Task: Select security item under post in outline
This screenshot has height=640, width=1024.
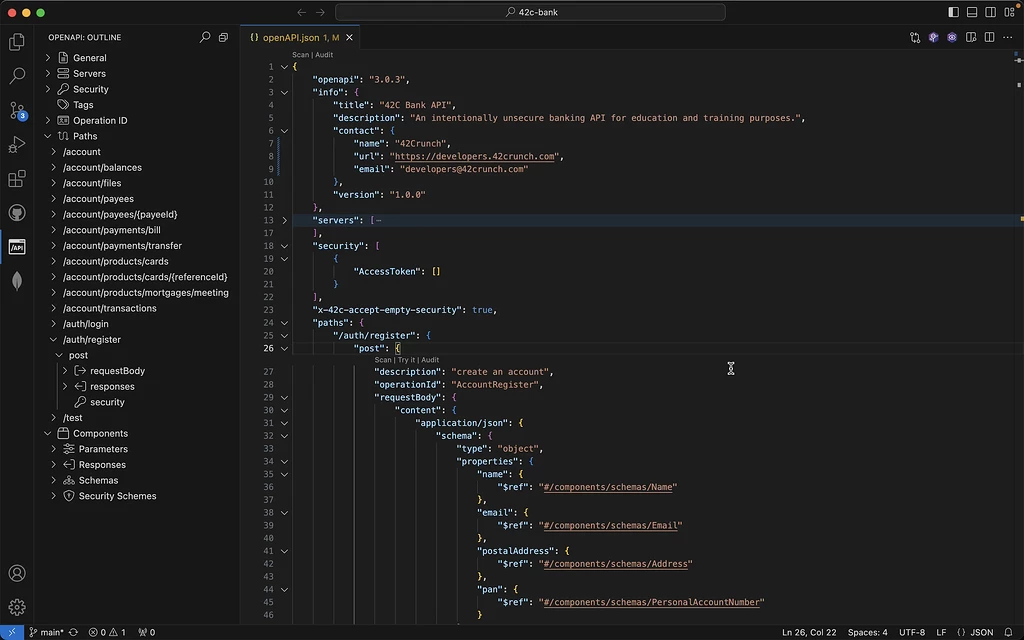Action: 107,402
